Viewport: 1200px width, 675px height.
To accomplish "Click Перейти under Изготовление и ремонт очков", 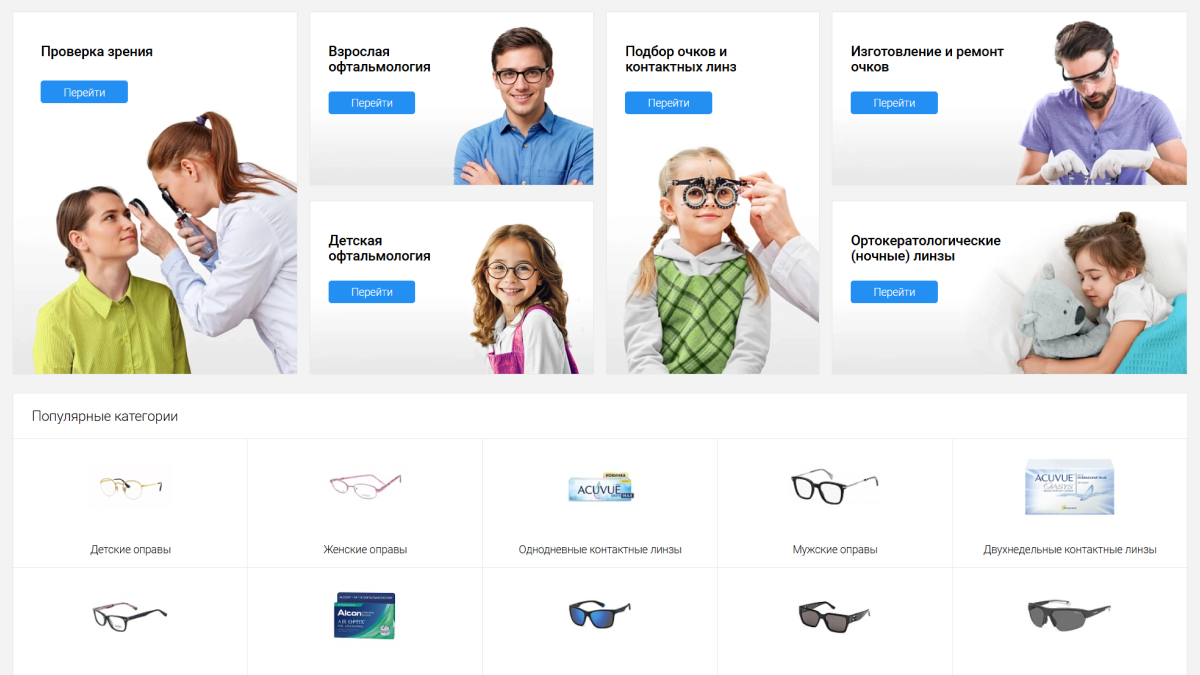I will click(x=894, y=103).
